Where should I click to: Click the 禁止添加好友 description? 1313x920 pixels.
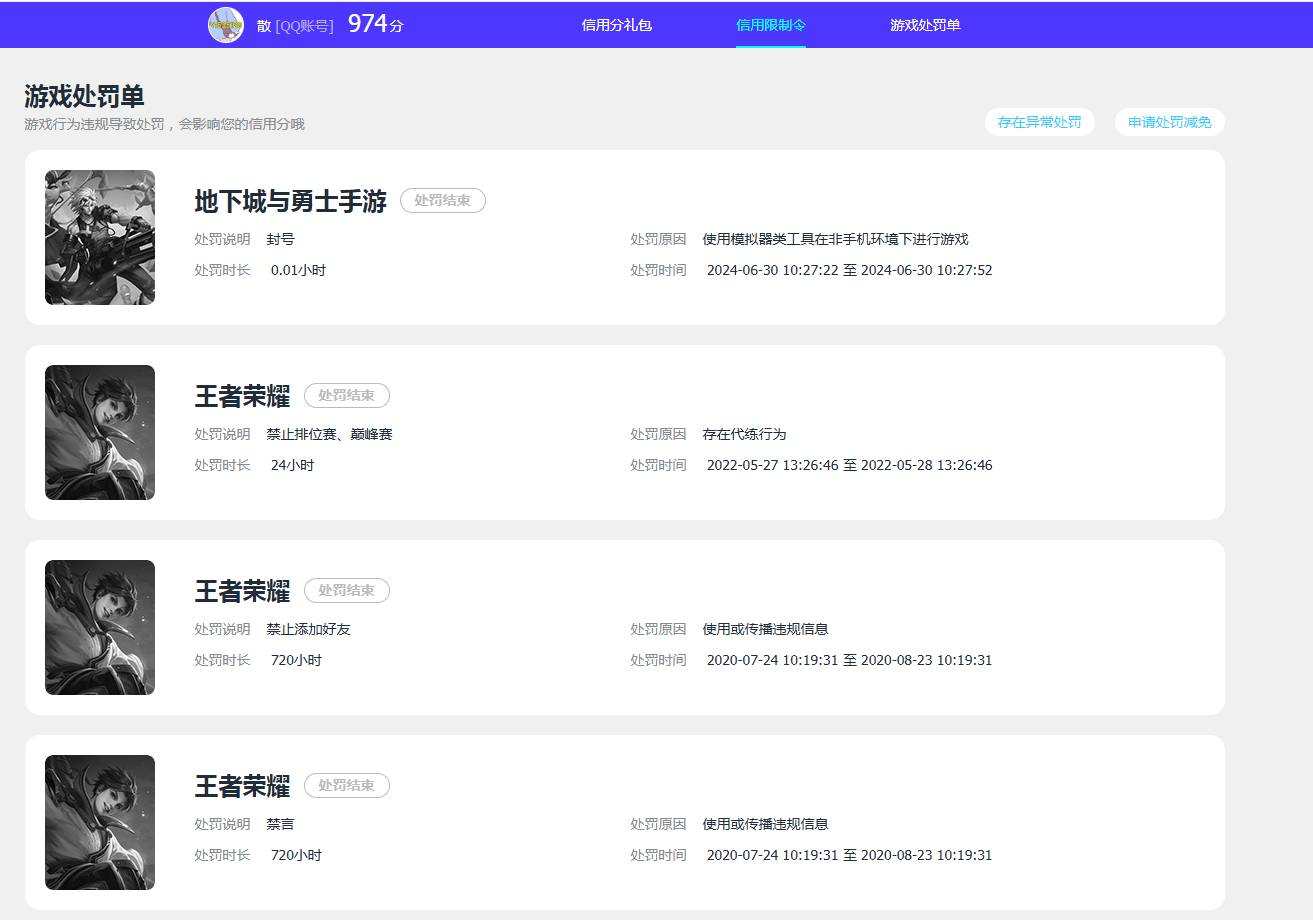308,629
